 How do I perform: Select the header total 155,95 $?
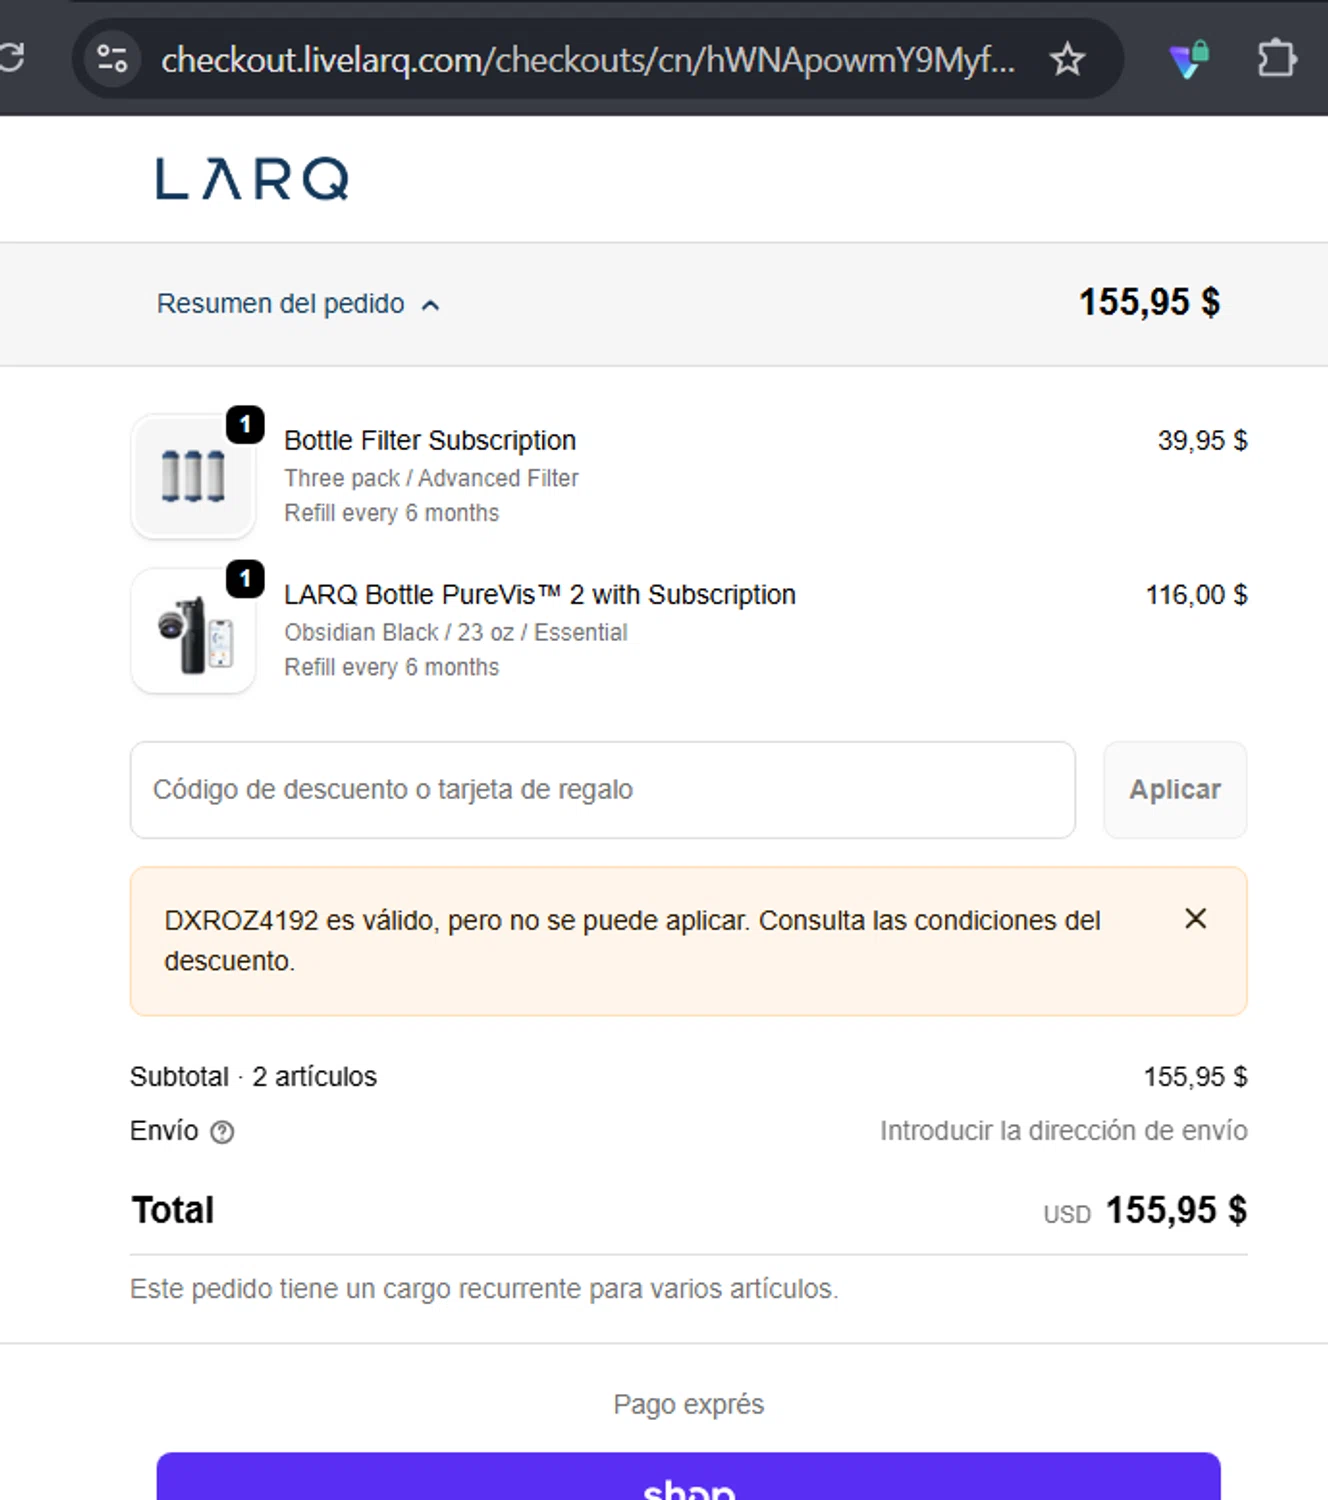point(1149,302)
